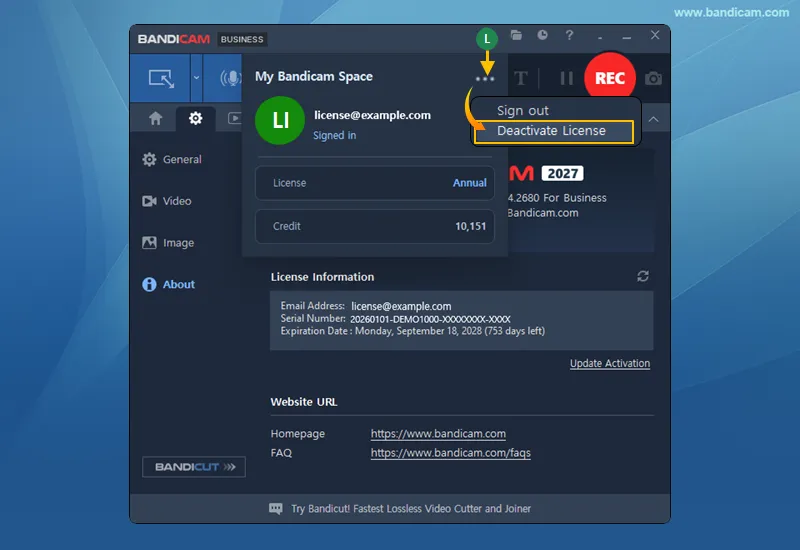The height and width of the screenshot is (550, 800).
Task: Open the help question mark icon
Action: pyautogui.click(x=569, y=35)
